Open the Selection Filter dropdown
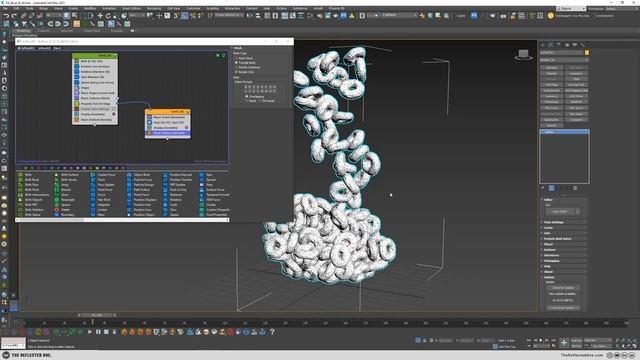This screenshot has width=640, height=360. [53, 16]
